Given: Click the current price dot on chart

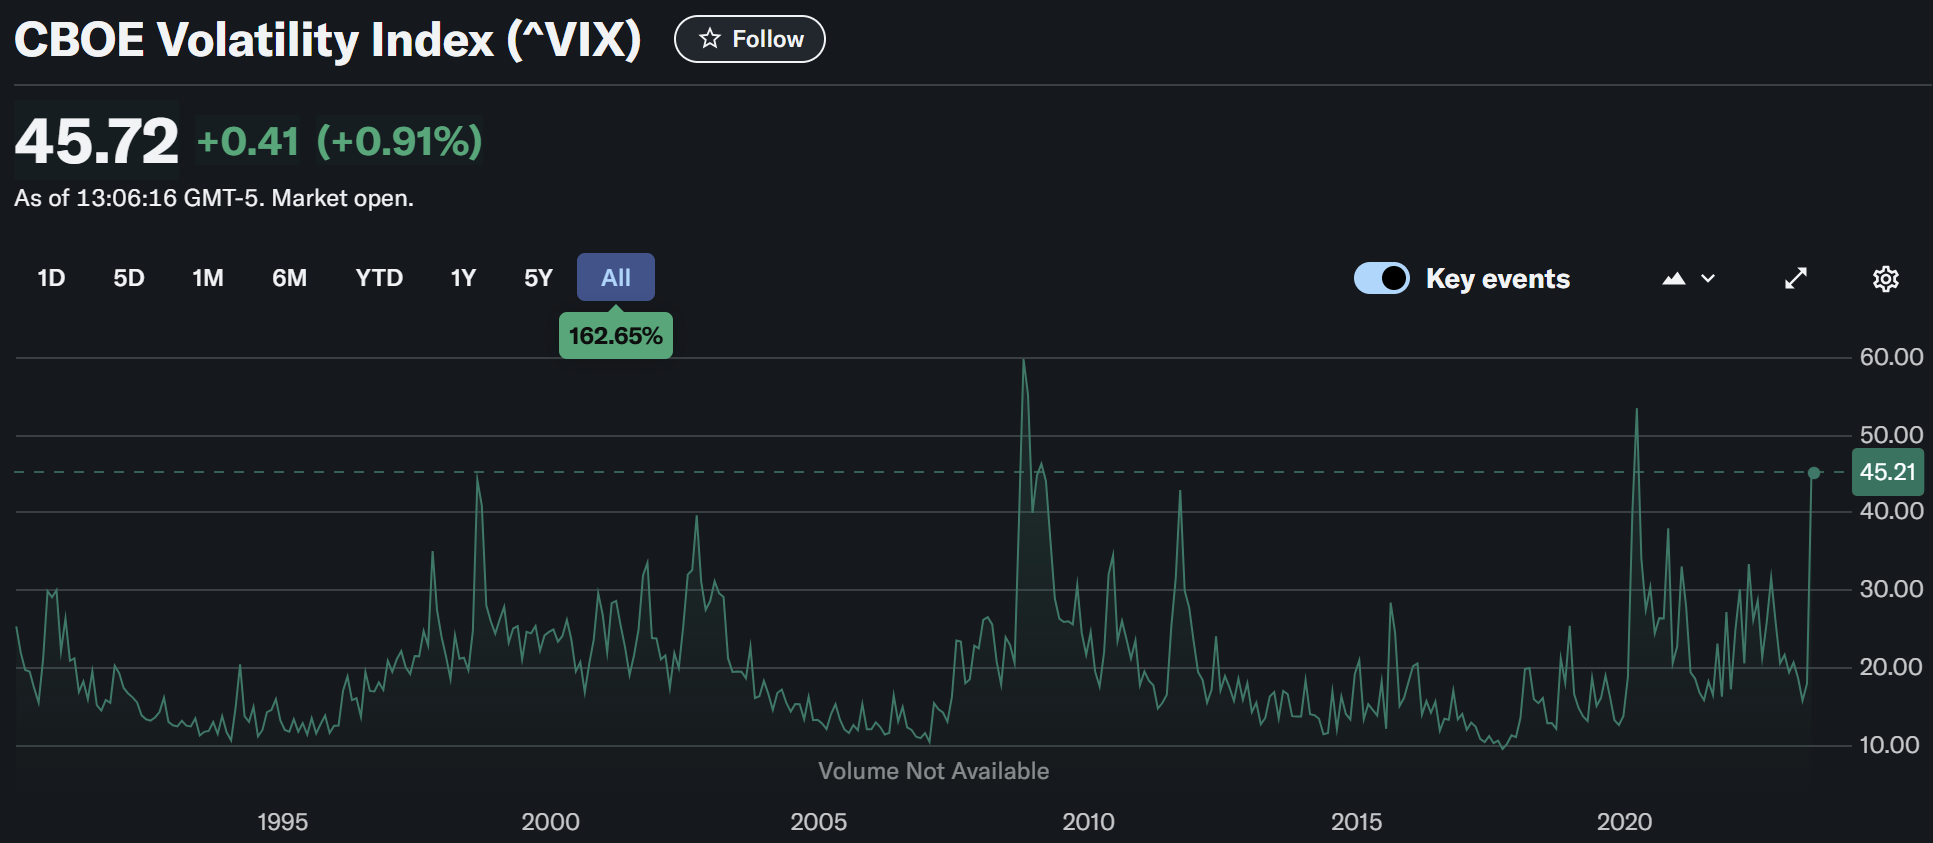Looking at the screenshot, I should coord(1814,473).
